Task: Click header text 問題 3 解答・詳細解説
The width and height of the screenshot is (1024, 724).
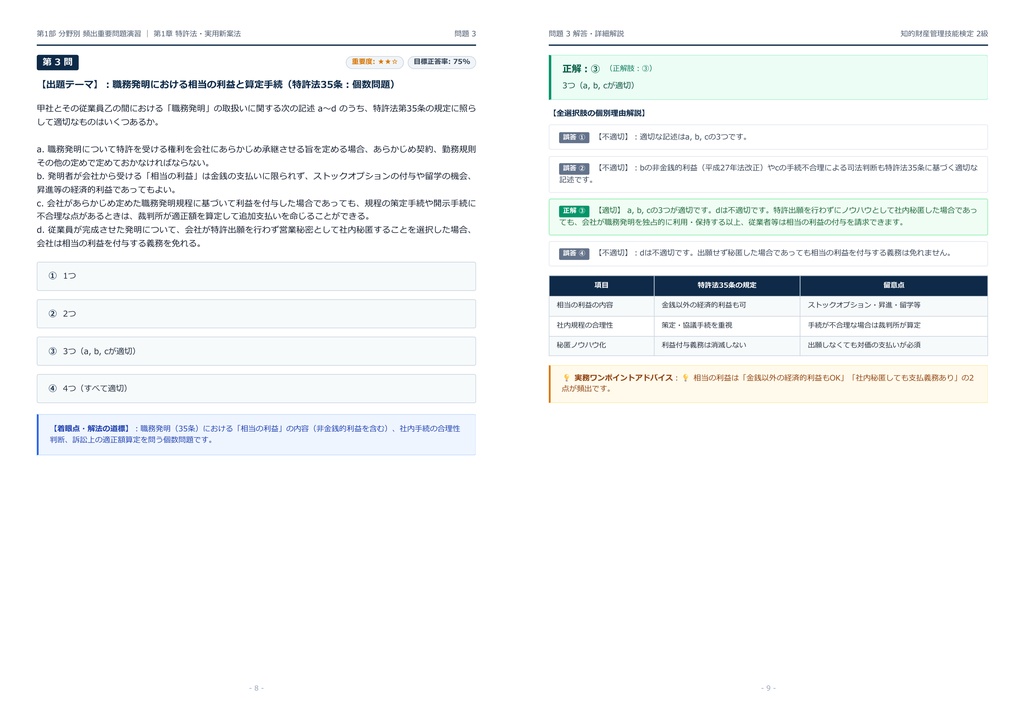Action: (586, 33)
